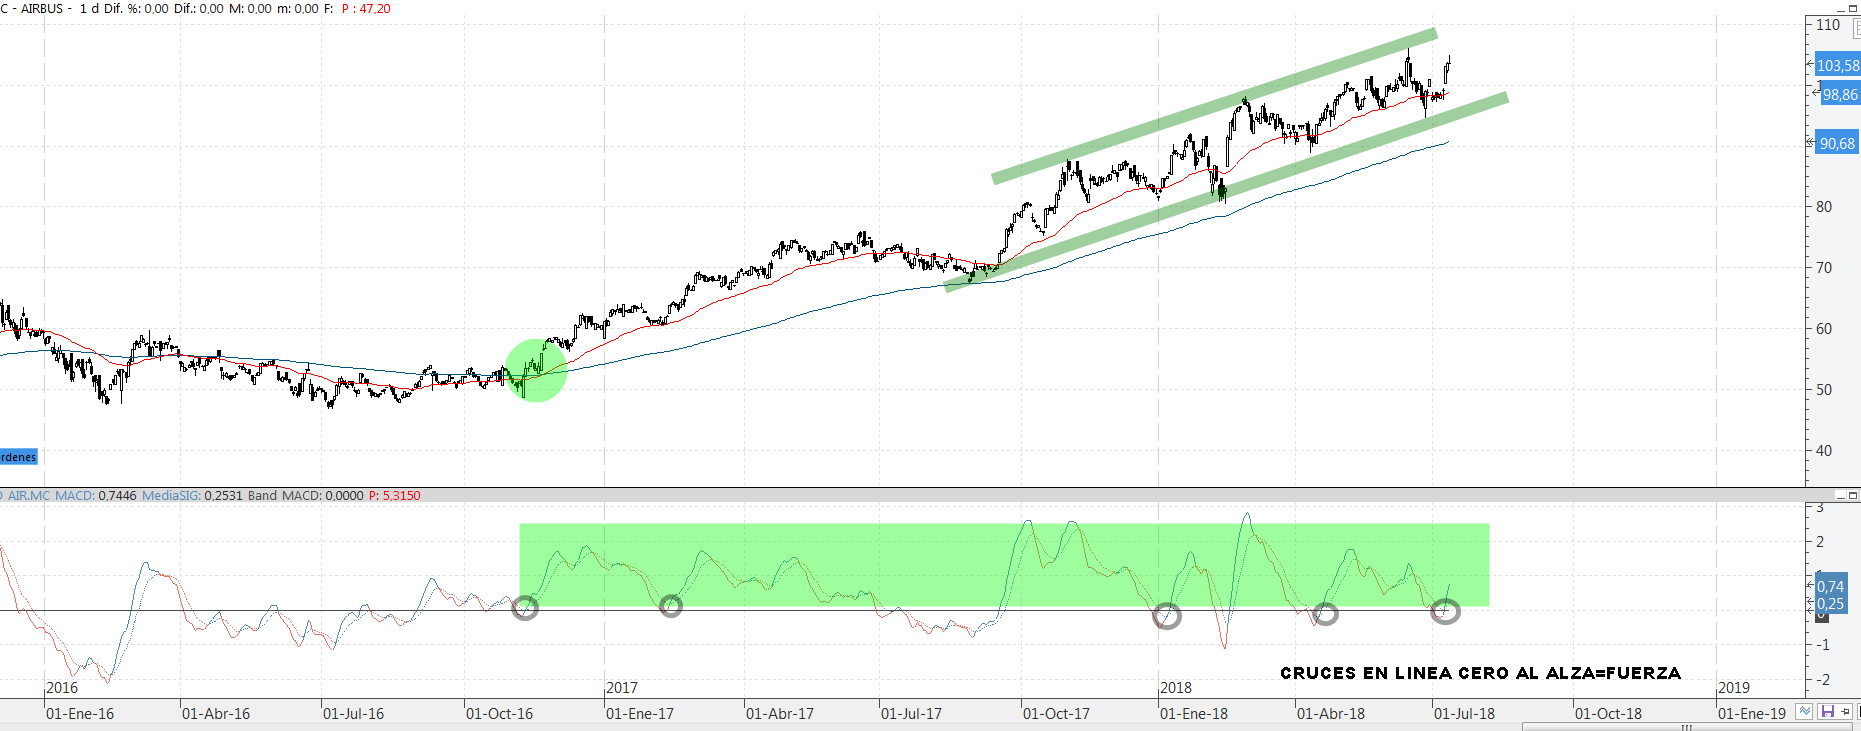Click the Ordenes tab on chart left edge
The width and height of the screenshot is (1861, 731).
coord(18,457)
